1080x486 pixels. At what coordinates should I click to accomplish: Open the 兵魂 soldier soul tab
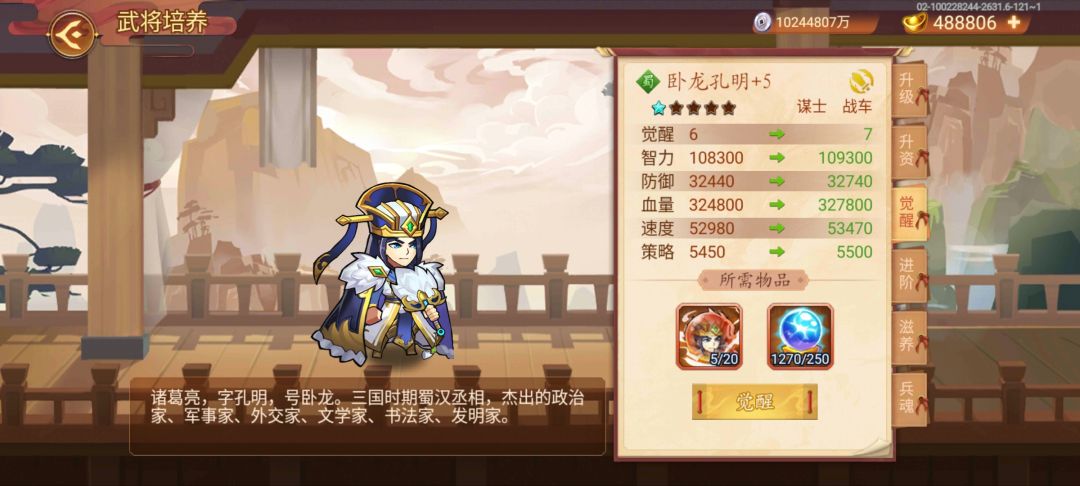tap(909, 399)
